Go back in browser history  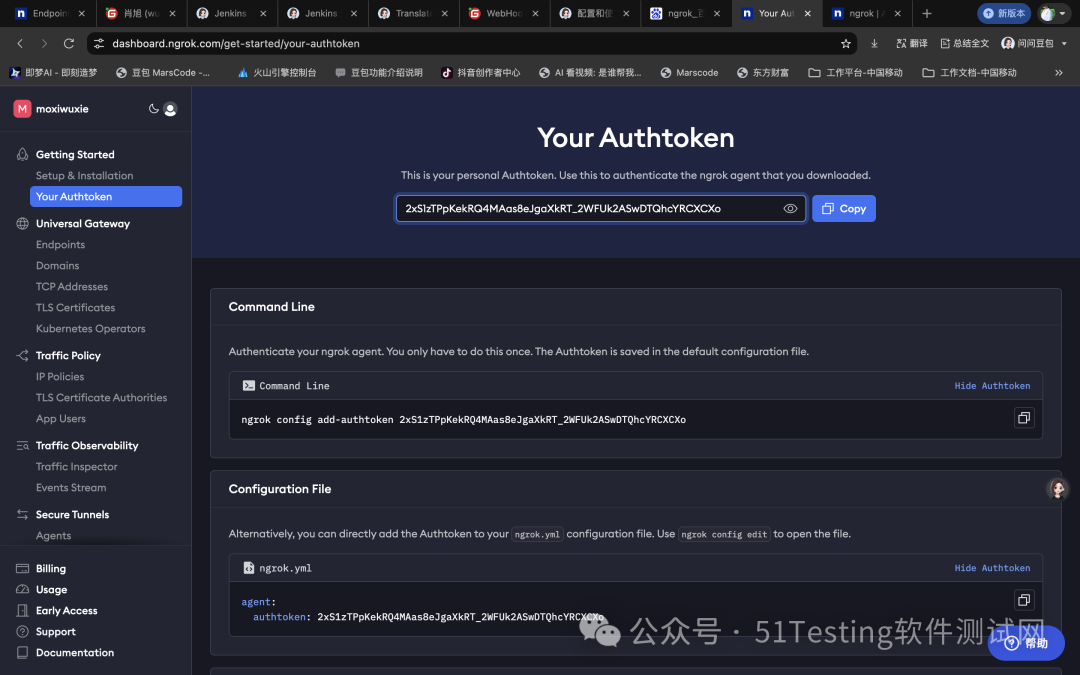point(20,43)
